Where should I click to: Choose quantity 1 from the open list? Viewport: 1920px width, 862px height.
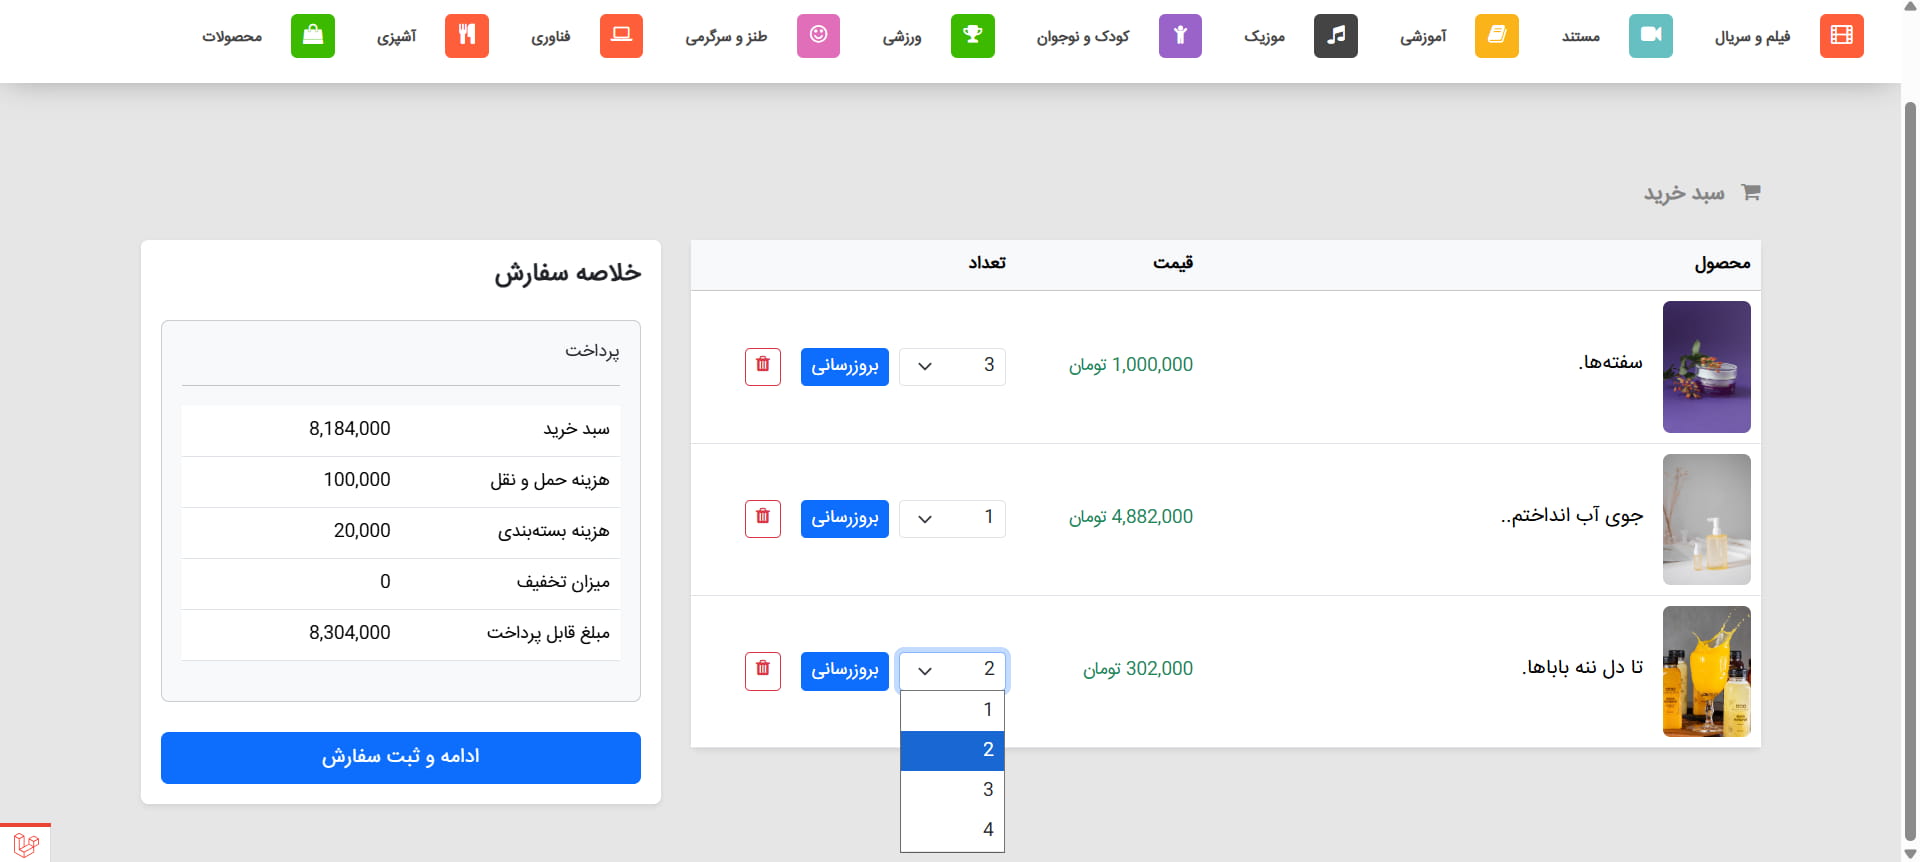click(x=952, y=710)
